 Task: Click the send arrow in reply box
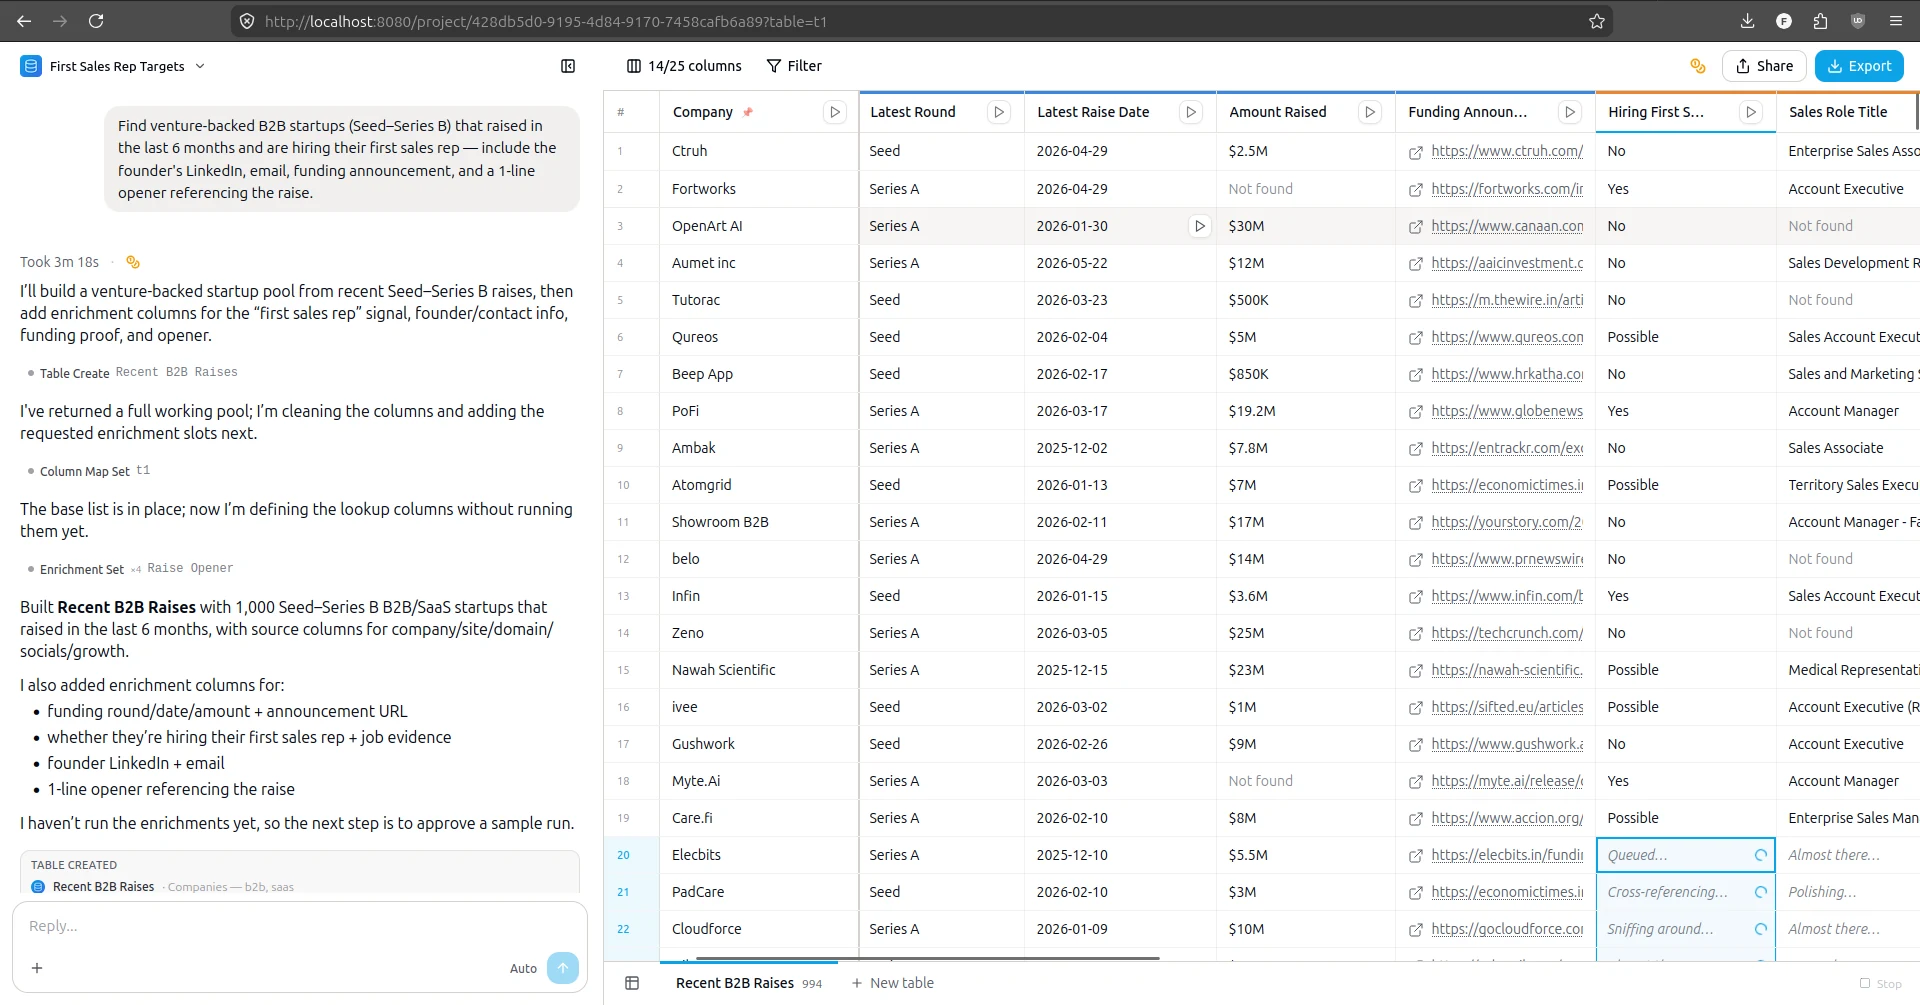click(563, 968)
